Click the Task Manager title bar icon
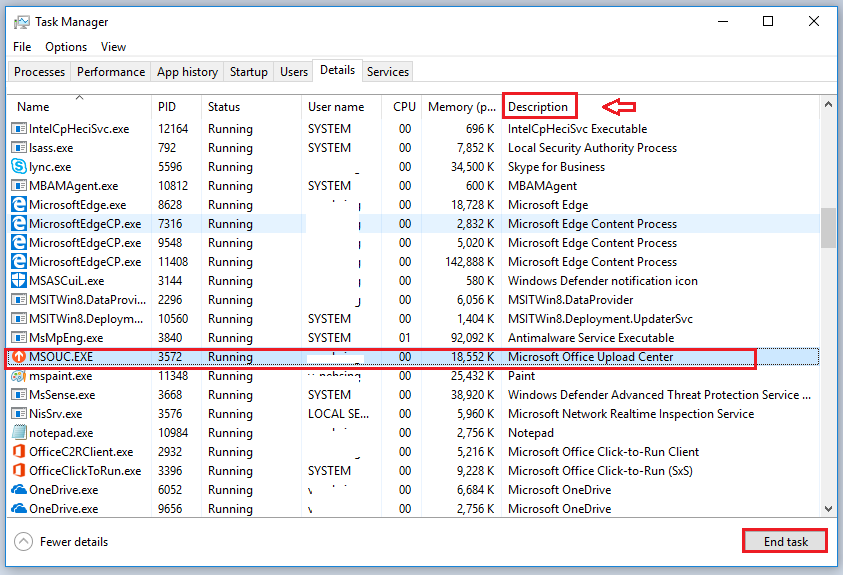 coord(22,22)
